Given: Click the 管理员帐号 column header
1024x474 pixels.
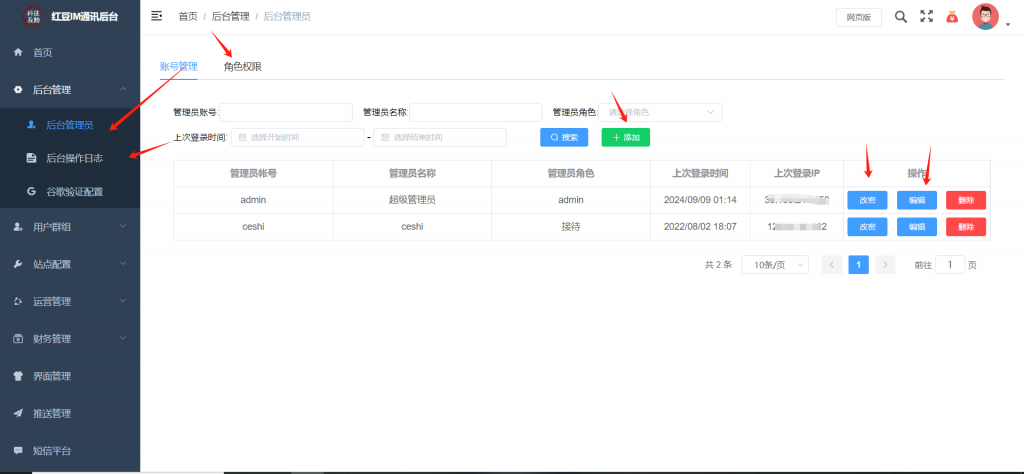Looking at the screenshot, I should pyautogui.click(x=253, y=174).
